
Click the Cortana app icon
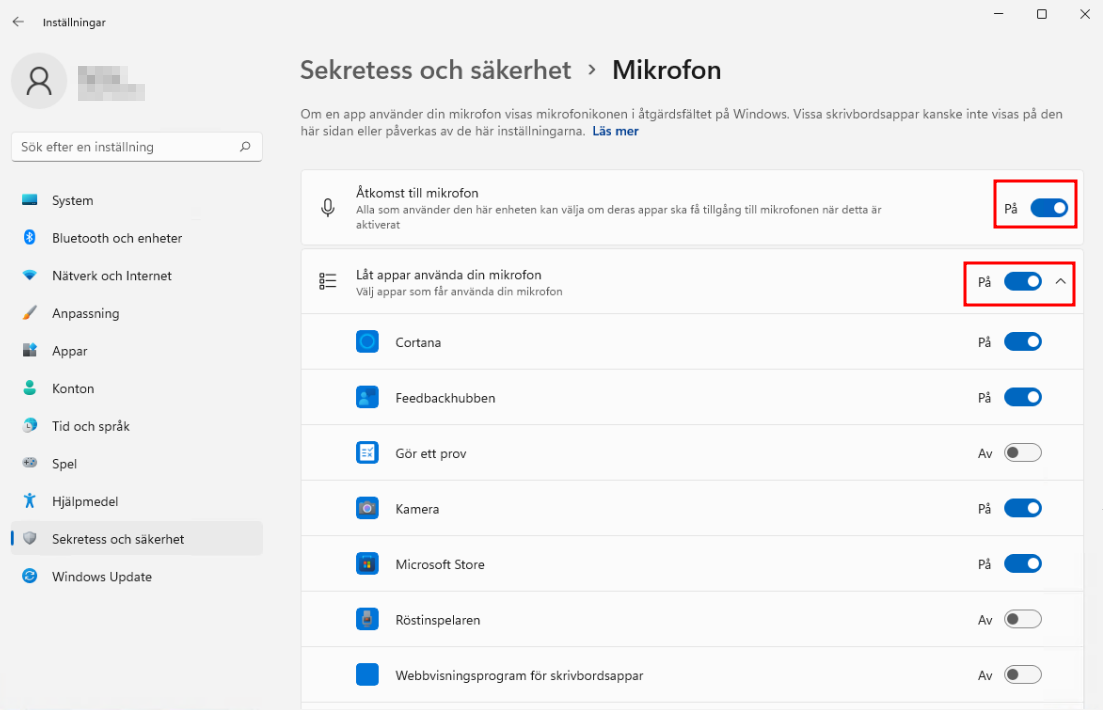tap(367, 342)
